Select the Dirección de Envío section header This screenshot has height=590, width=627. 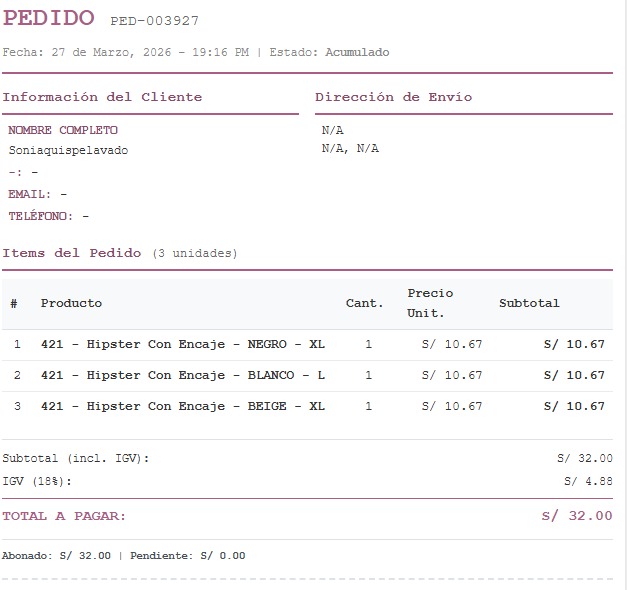point(393,97)
